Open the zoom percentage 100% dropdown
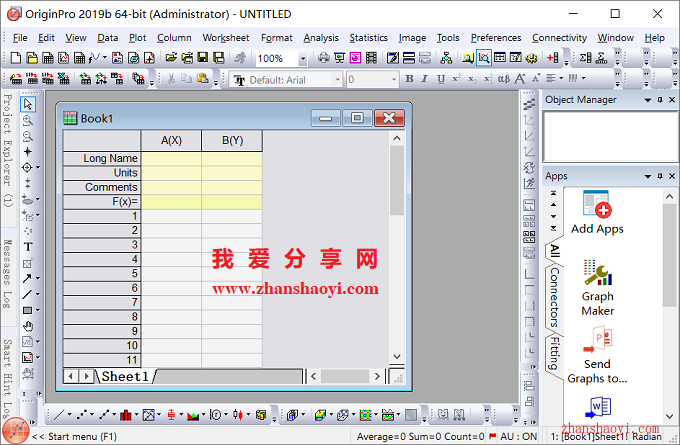 (303, 58)
